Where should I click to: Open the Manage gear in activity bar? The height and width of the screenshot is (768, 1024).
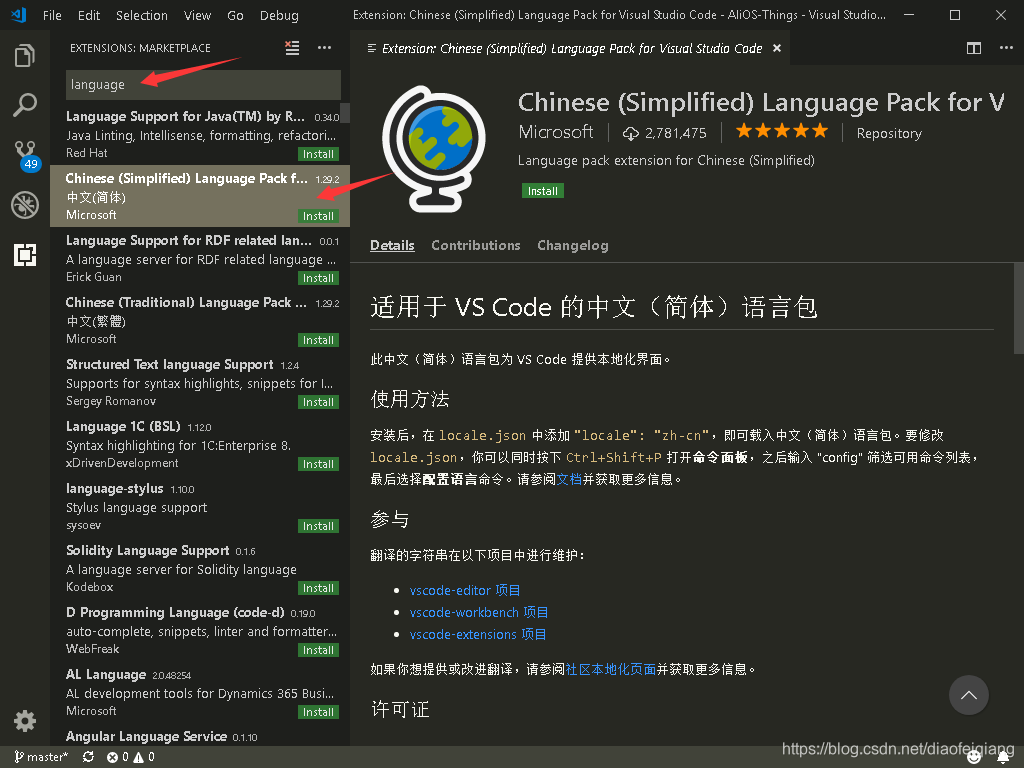pos(25,721)
